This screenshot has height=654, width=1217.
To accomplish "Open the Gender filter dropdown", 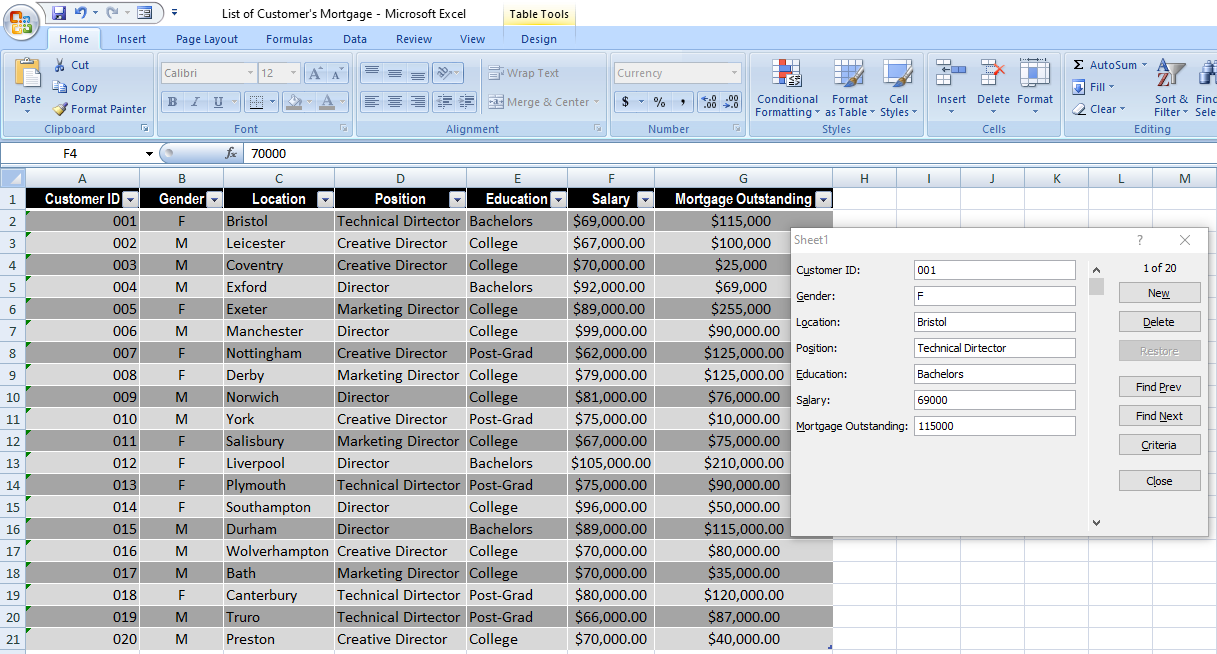I will coord(213,199).
